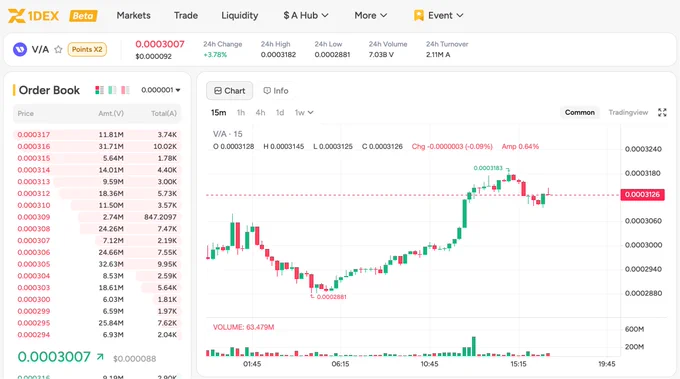Select the 4h timeframe
This screenshot has width=680, height=379.
[x=260, y=113]
